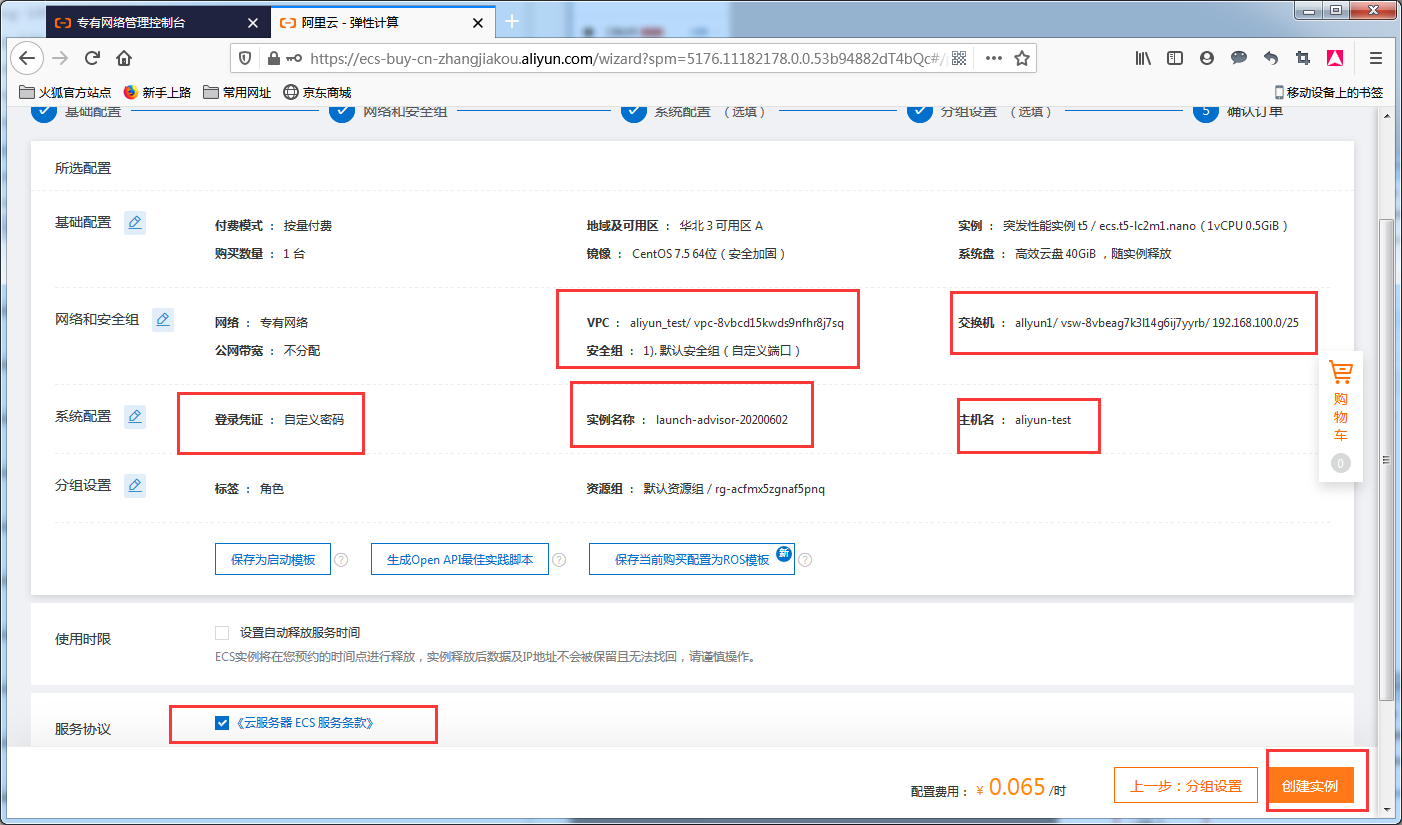Edit 分组设置 using the pencil icon
1402x825 pixels.
(x=134, y=485)
